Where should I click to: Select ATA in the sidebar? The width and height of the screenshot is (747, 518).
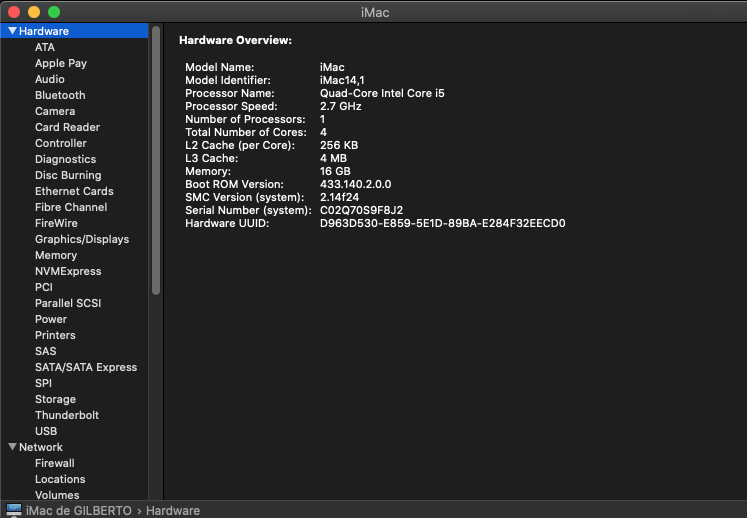[x=45, y=47]
